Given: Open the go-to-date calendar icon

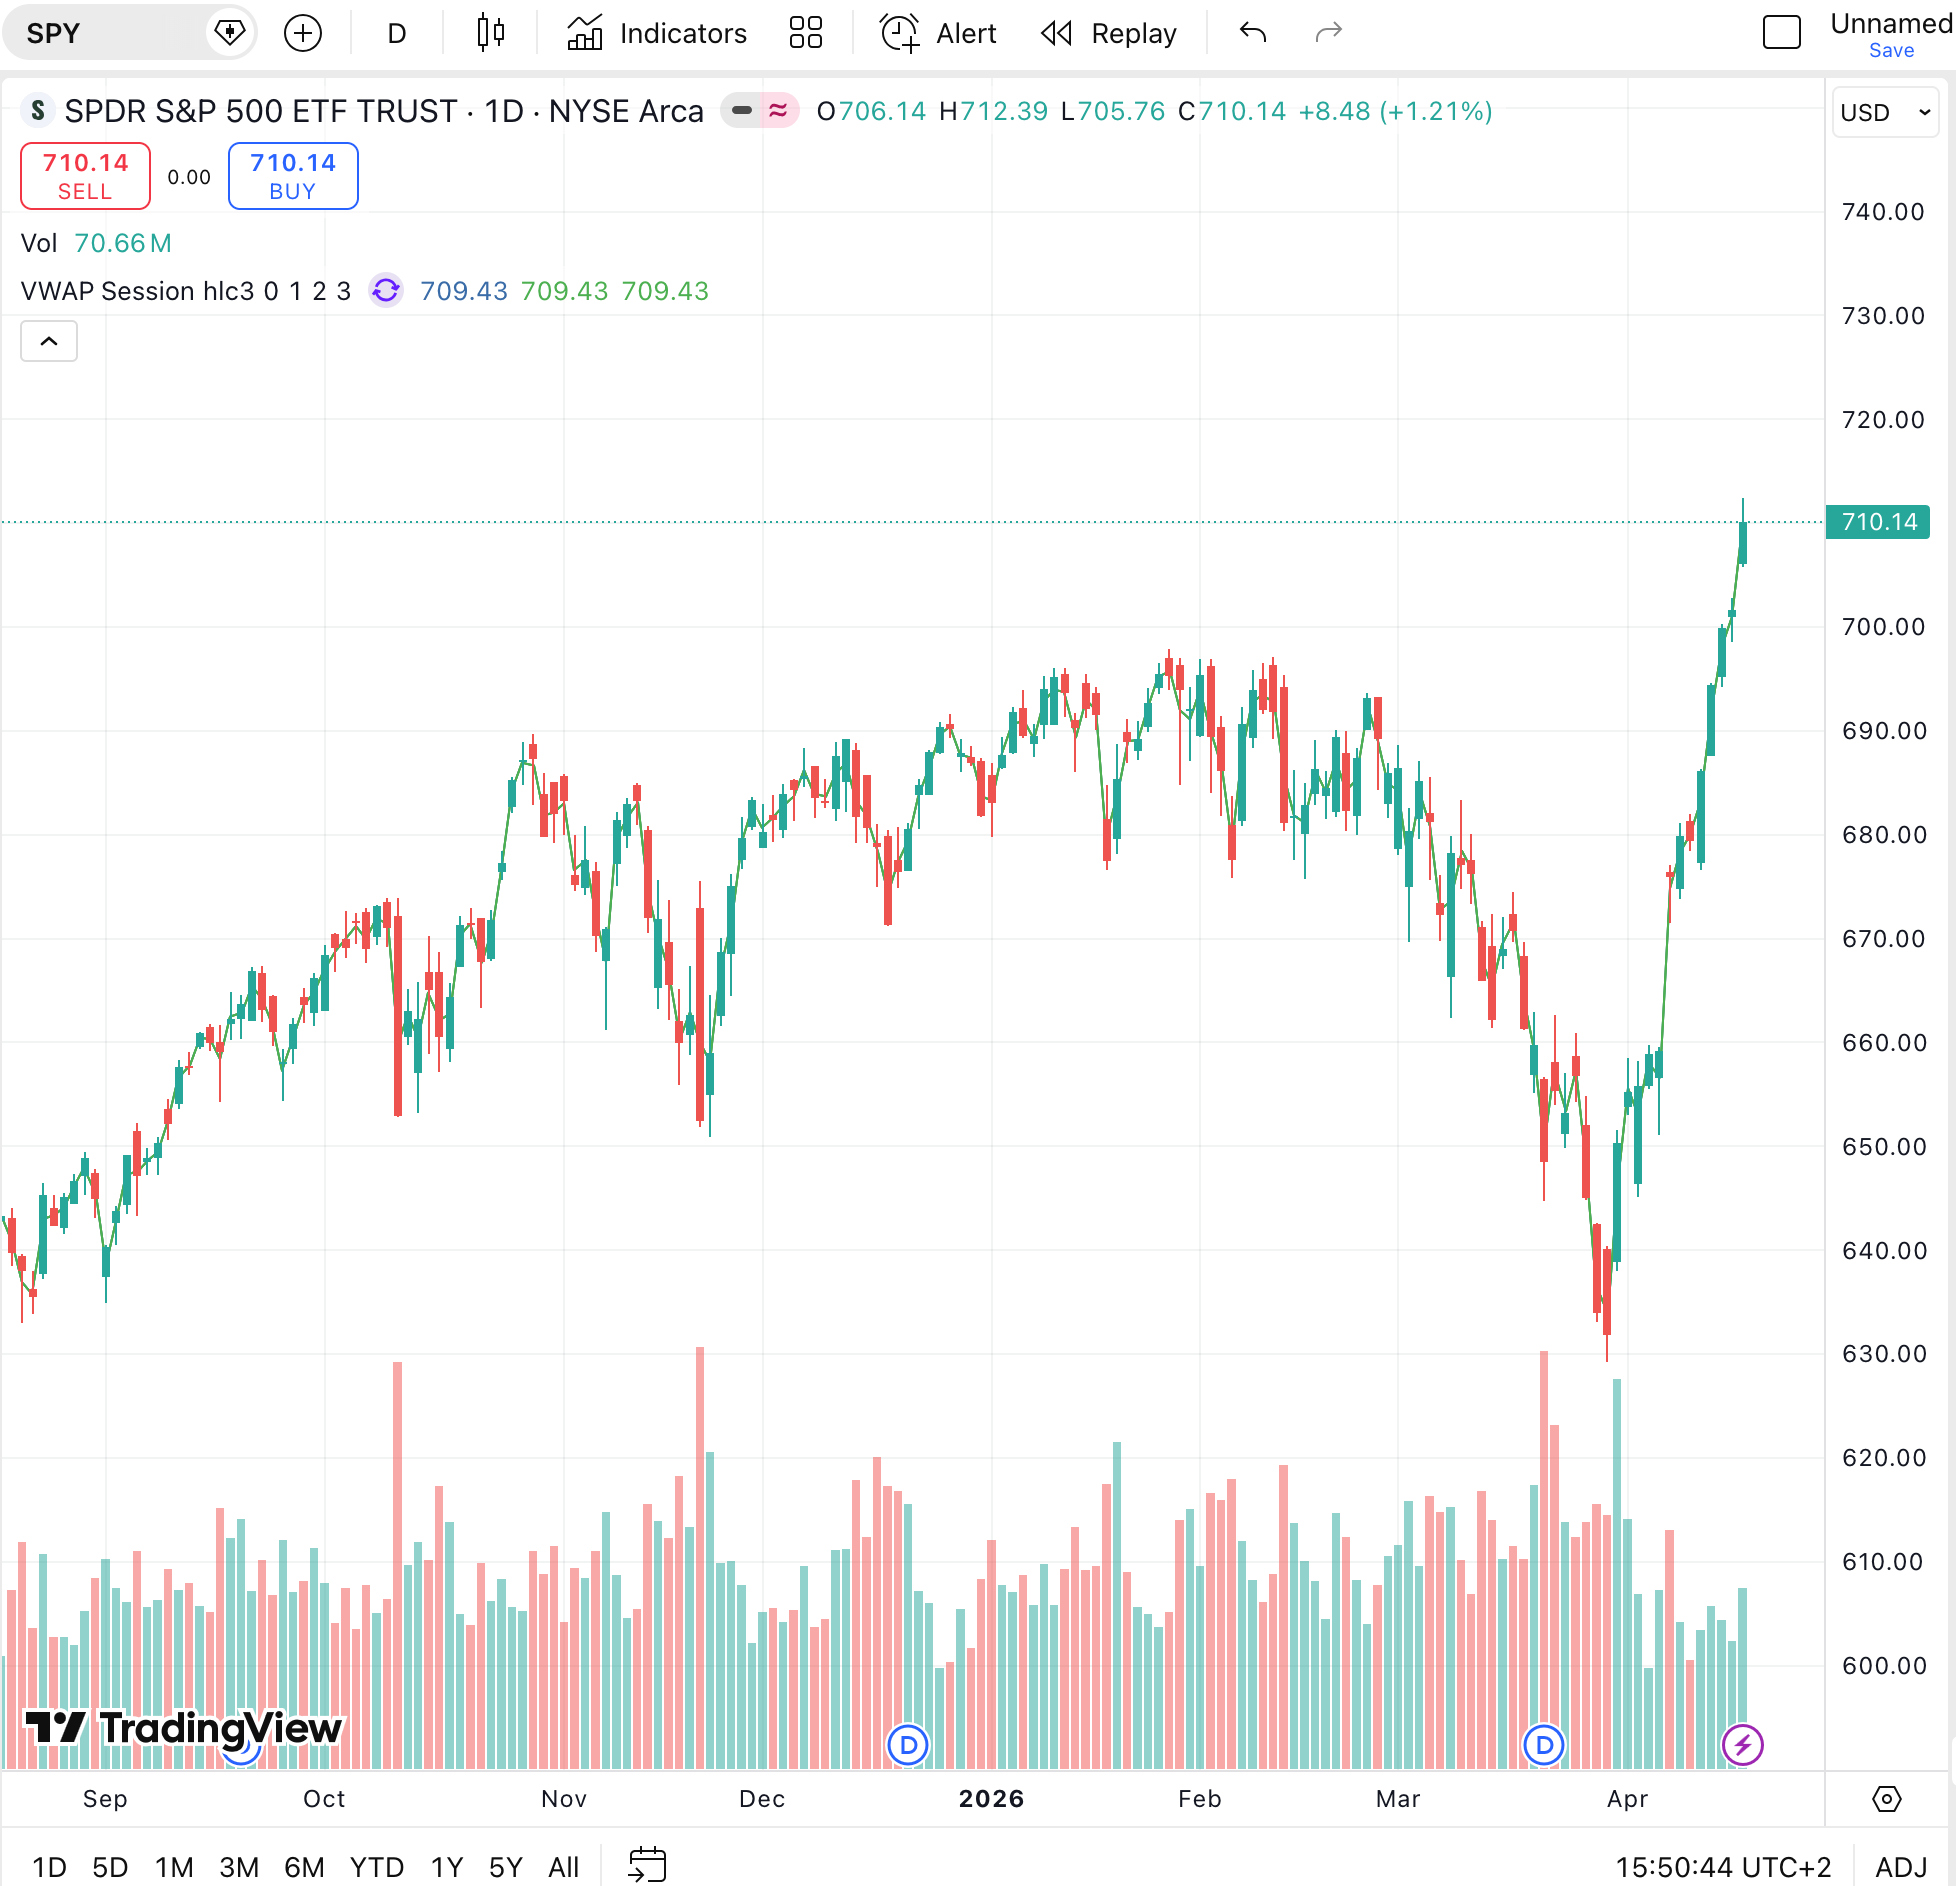Looking at the screenshot, I should pyautogui.click(x=647, y=1865).
